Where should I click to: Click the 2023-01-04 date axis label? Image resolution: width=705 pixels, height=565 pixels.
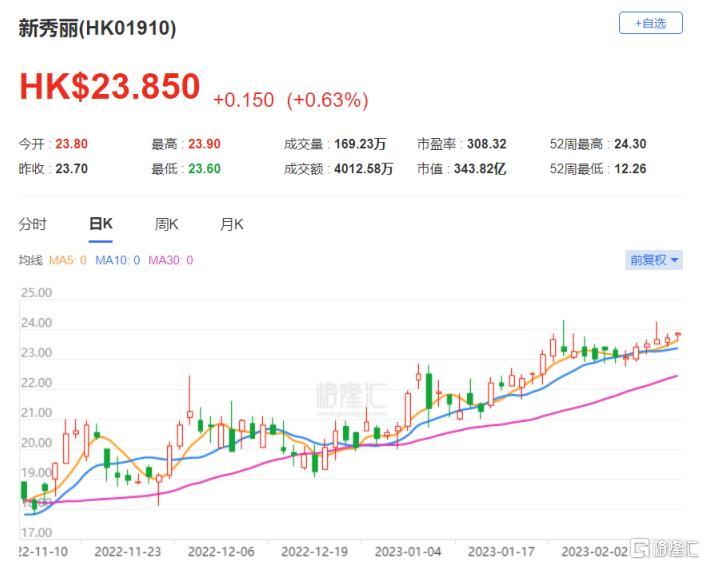coord(408,552)
